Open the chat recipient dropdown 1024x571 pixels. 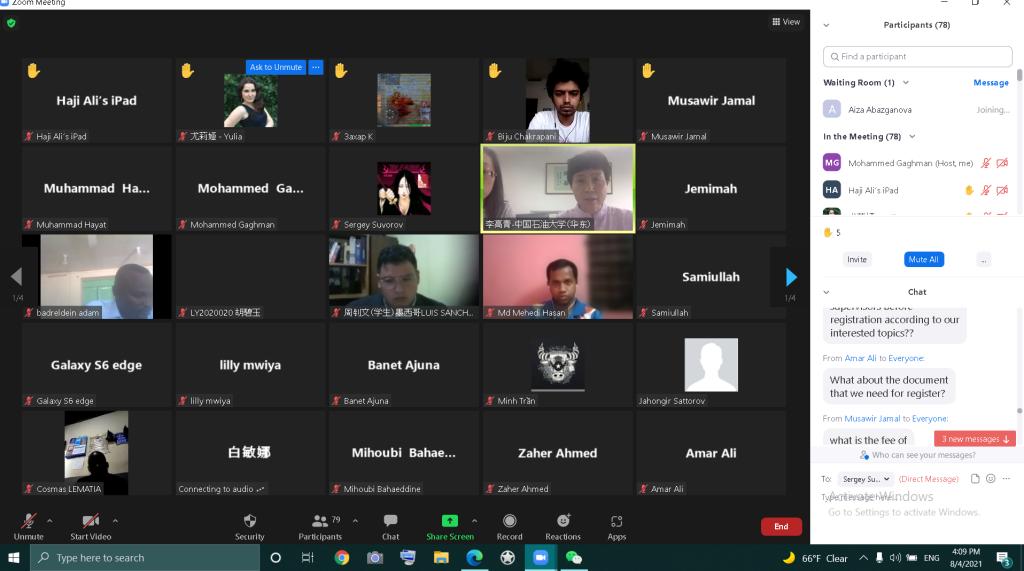[865, 479]
